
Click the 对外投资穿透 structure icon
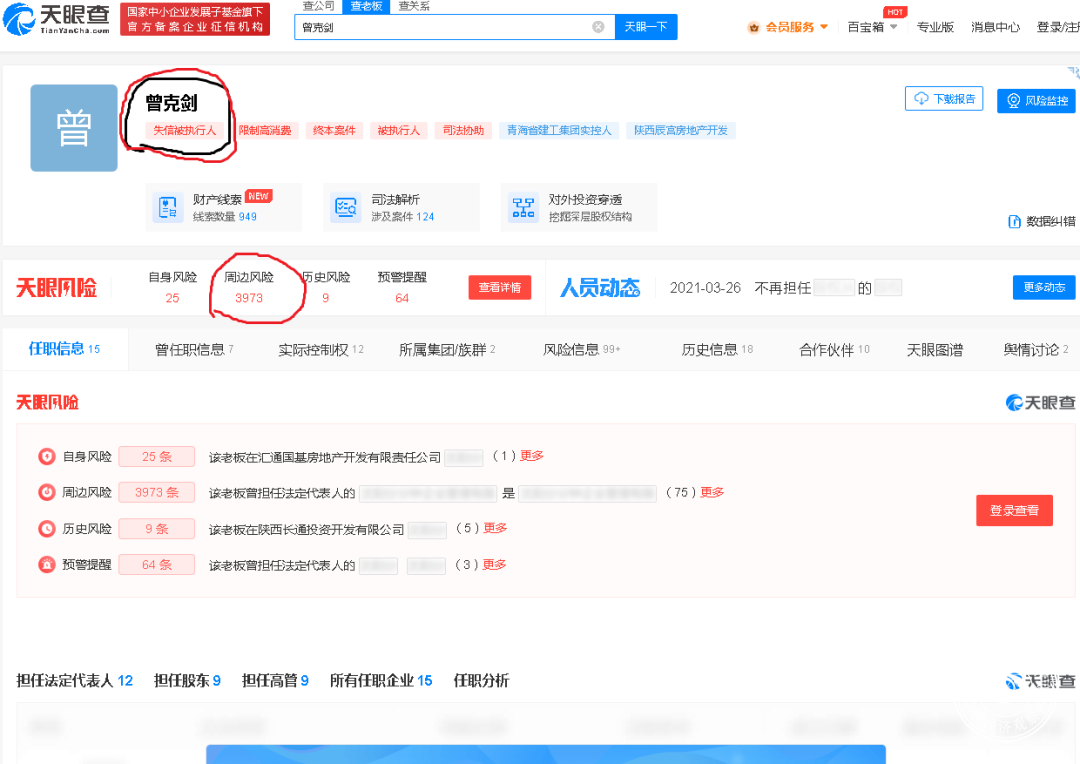pos(523,207)
